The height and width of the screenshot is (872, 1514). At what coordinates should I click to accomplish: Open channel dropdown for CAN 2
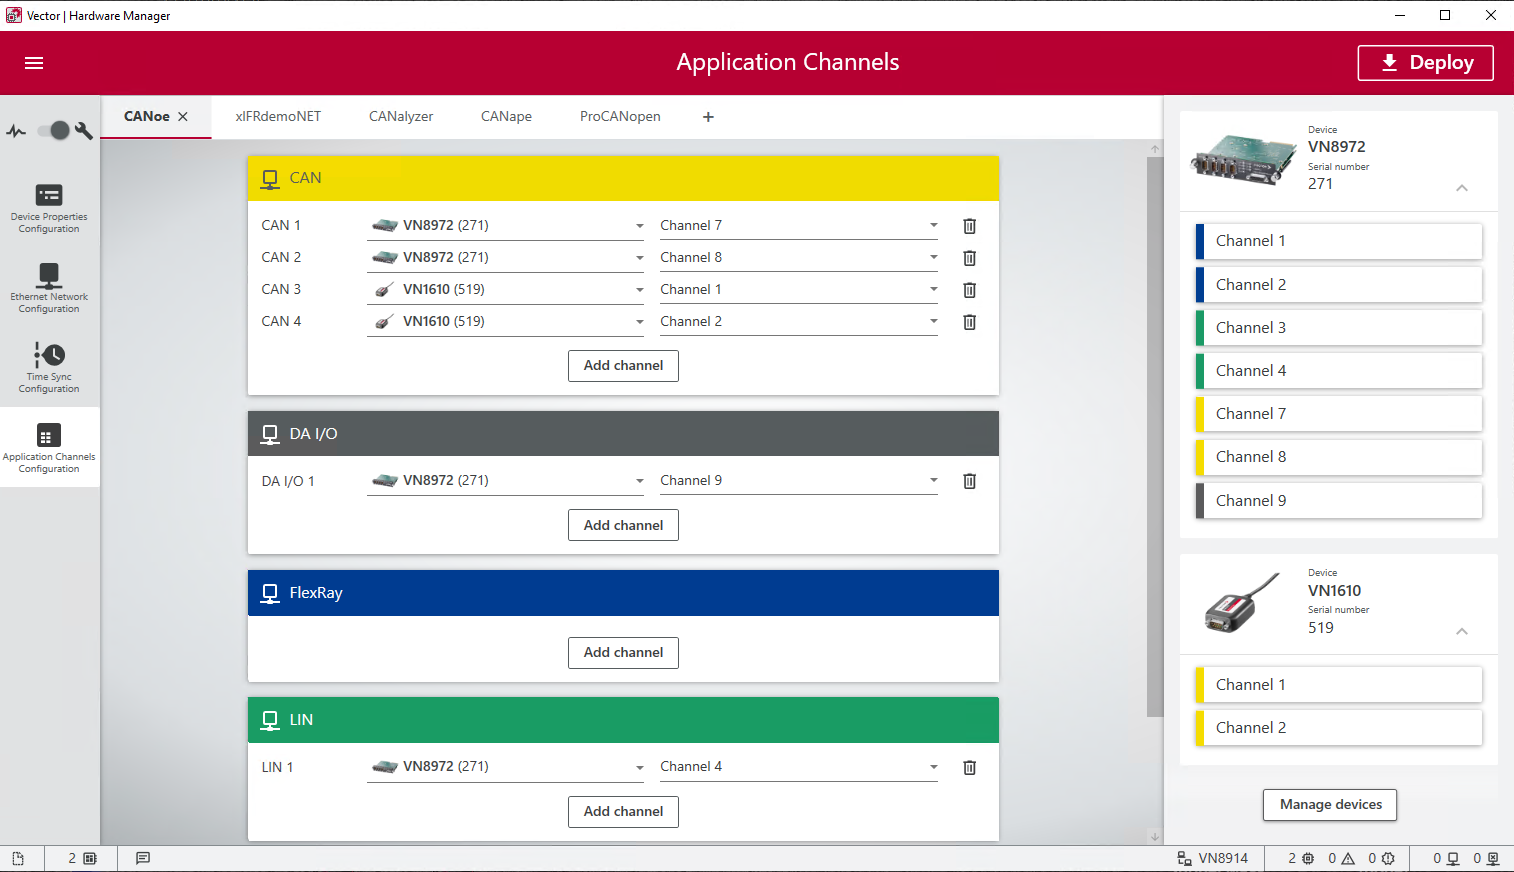click(933, 258)
